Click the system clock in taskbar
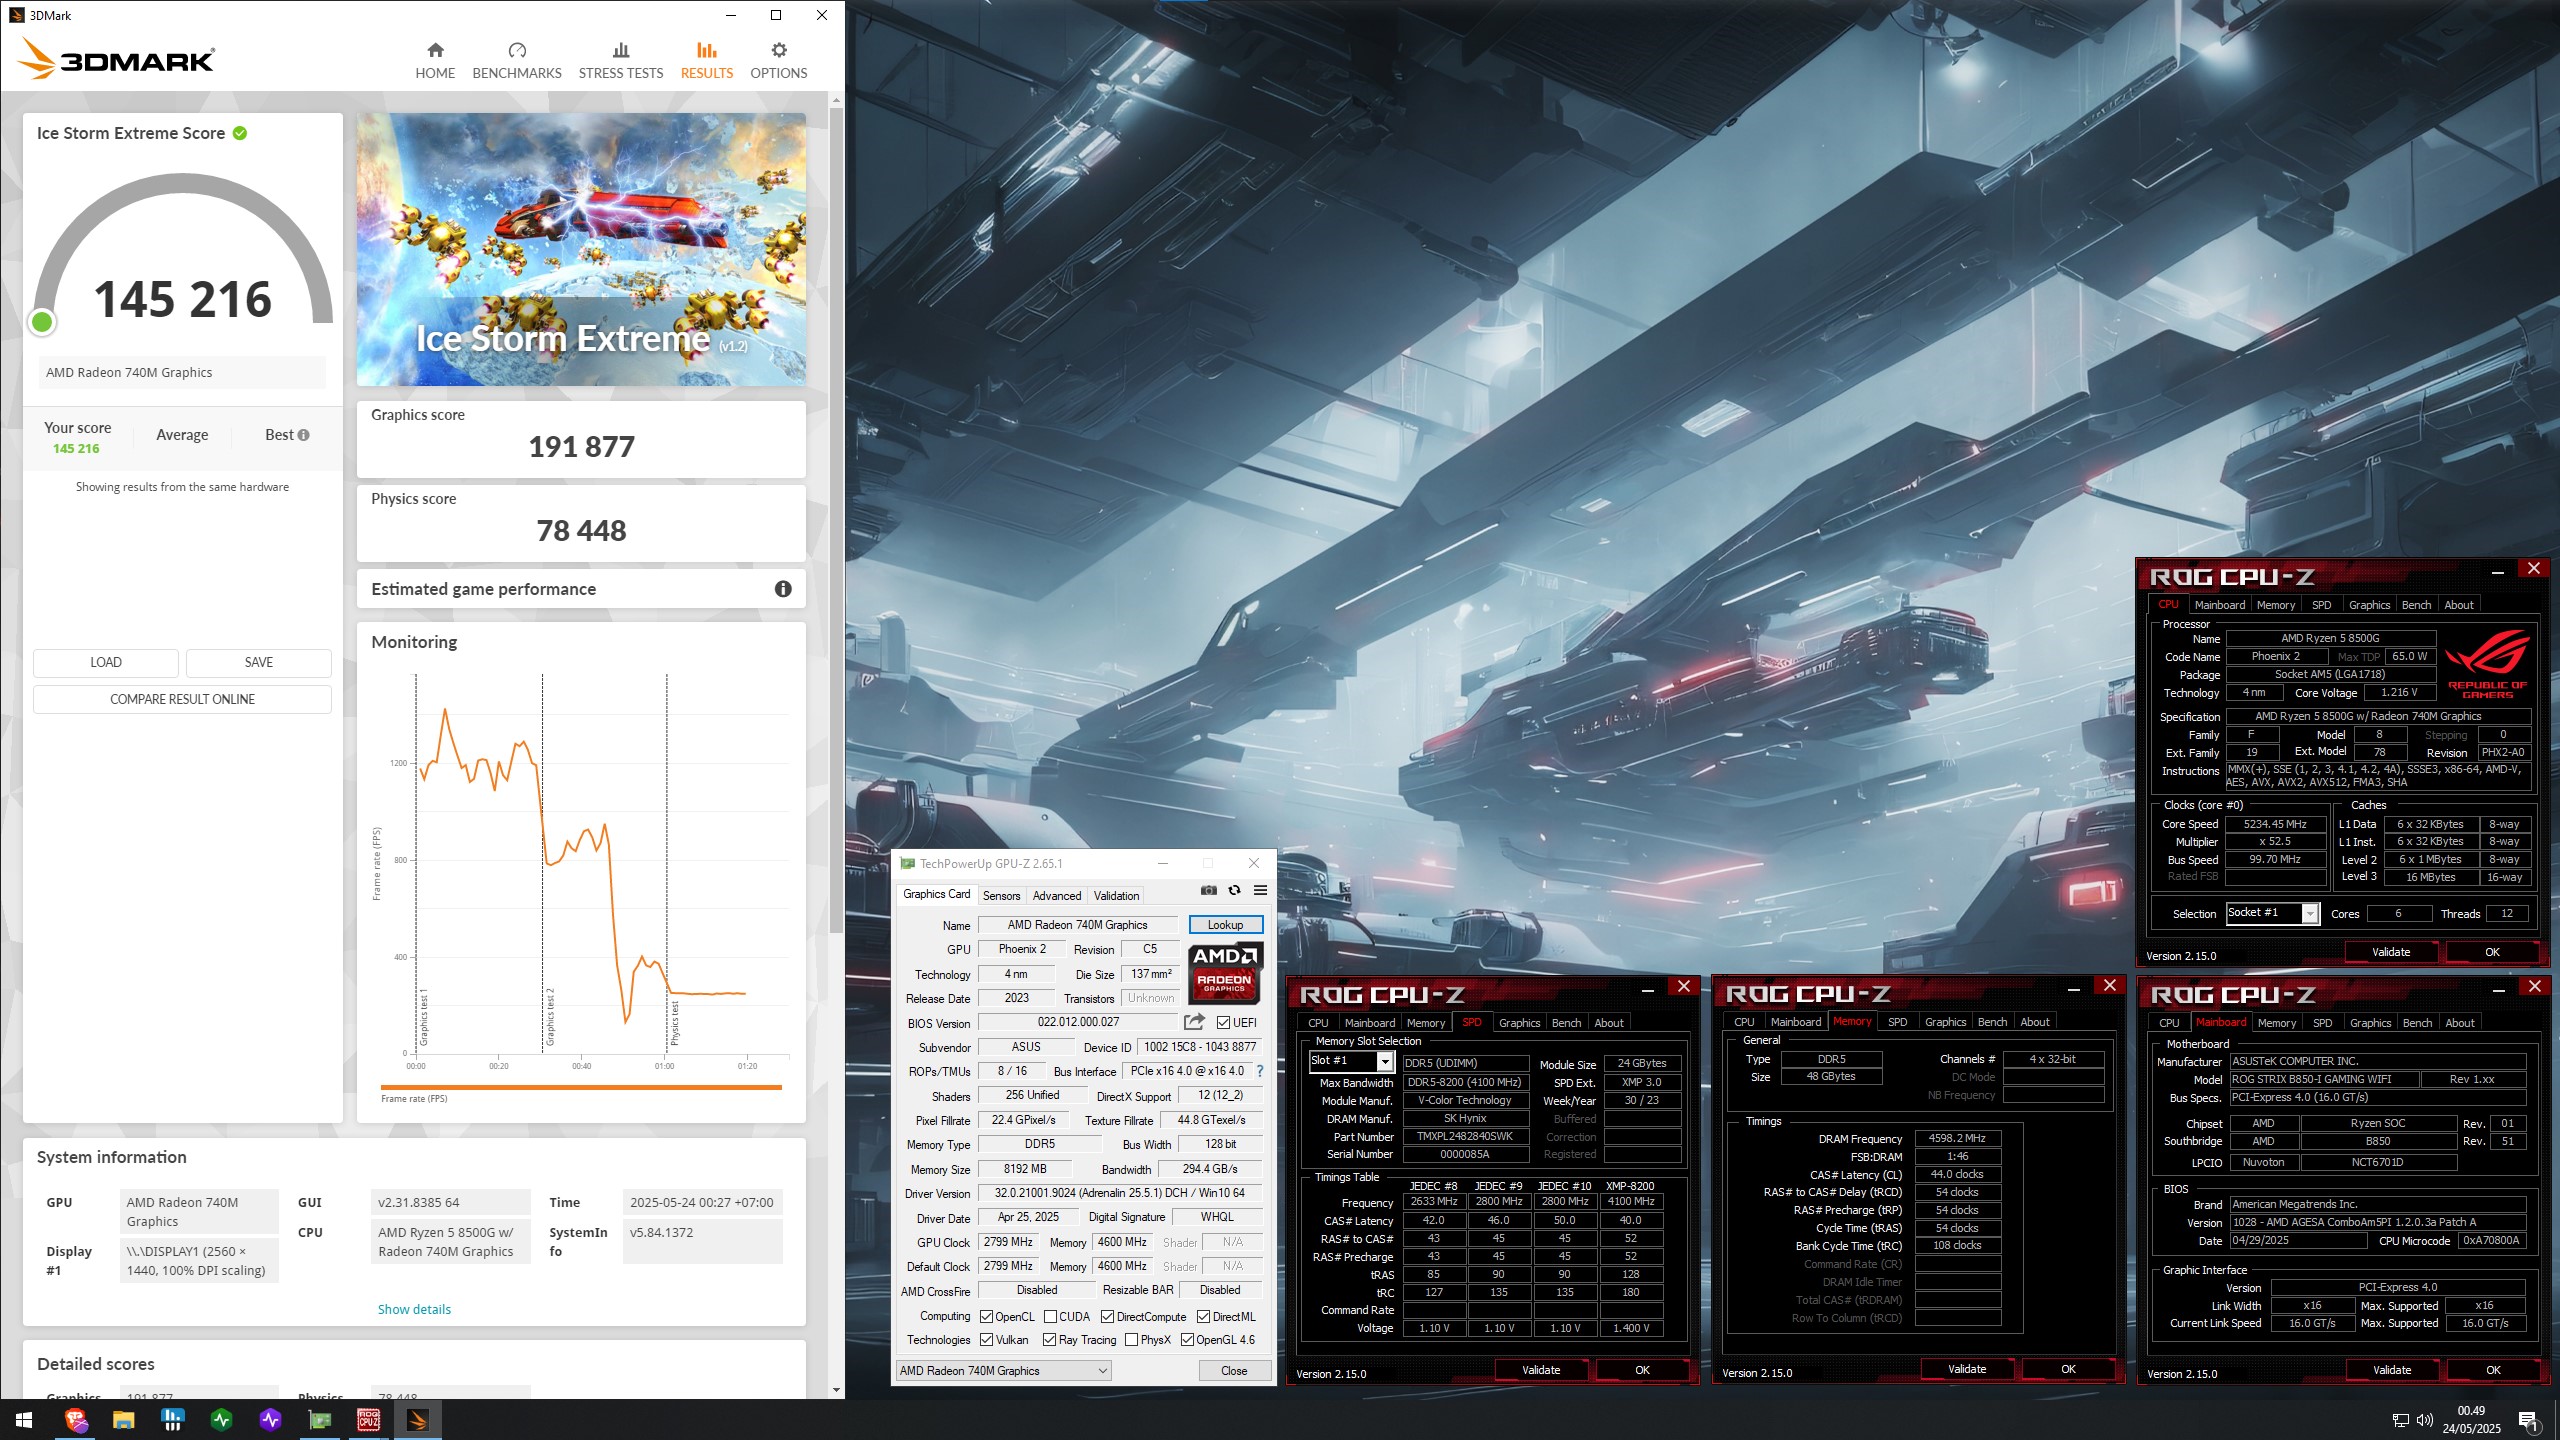Screen dimensions: 2560x1440 pyautogui.click(x=2471, y=1420)
